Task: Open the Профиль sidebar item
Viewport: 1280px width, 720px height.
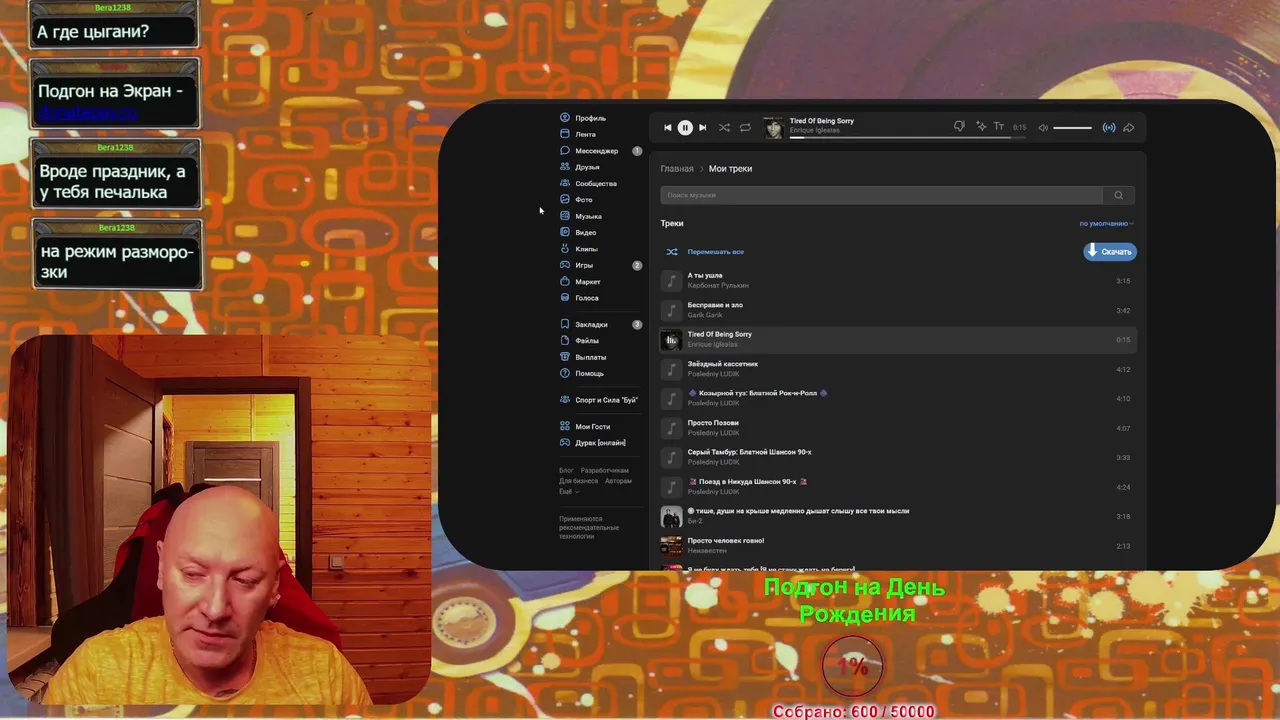Action: [x=584, y=118]
